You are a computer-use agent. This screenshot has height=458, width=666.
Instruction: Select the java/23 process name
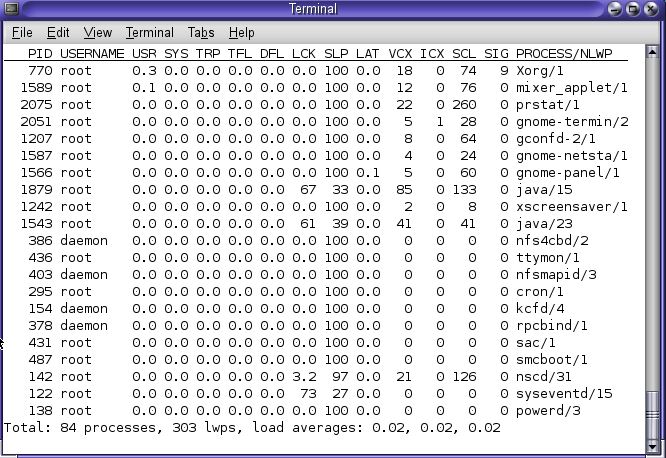tap(544, 223)
